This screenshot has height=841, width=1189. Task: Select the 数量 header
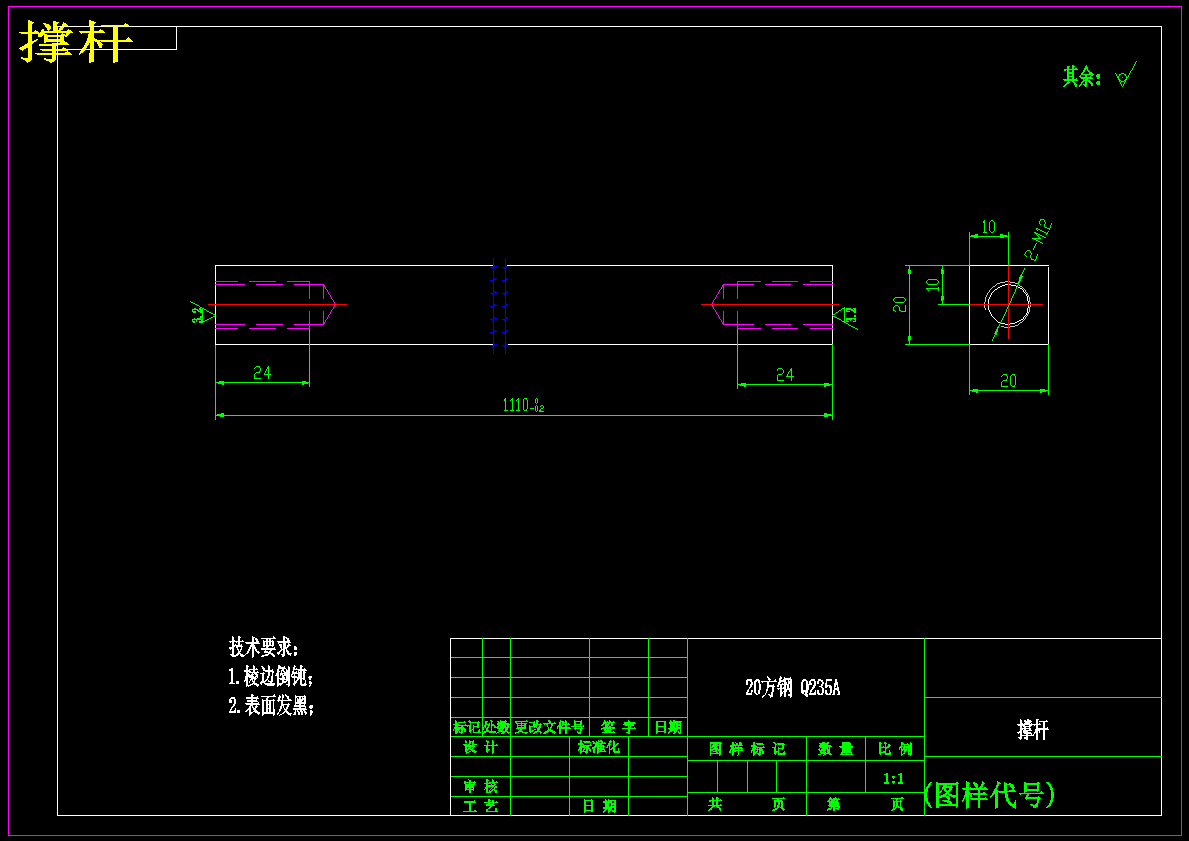tap(836, 749)
